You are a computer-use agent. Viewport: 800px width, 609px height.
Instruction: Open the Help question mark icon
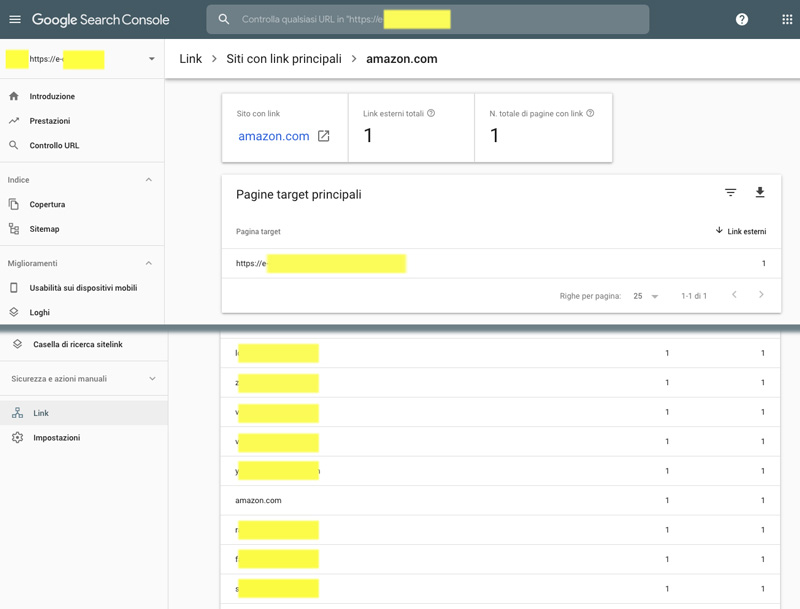click(x=742, y=19)
